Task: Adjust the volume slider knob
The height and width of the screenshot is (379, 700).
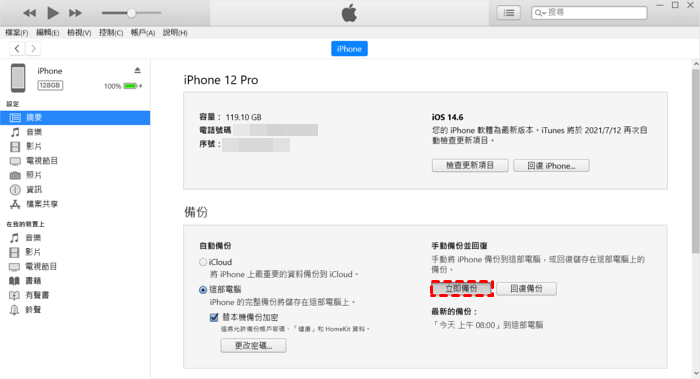Action: [131, 13]
